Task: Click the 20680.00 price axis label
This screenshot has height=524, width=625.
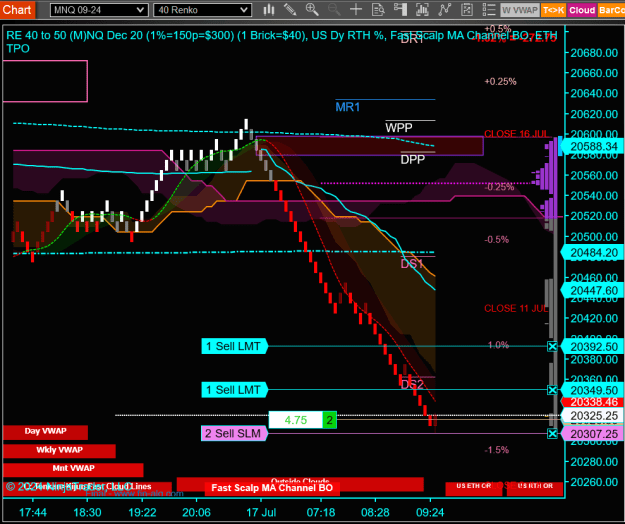Action: point(594,53)
